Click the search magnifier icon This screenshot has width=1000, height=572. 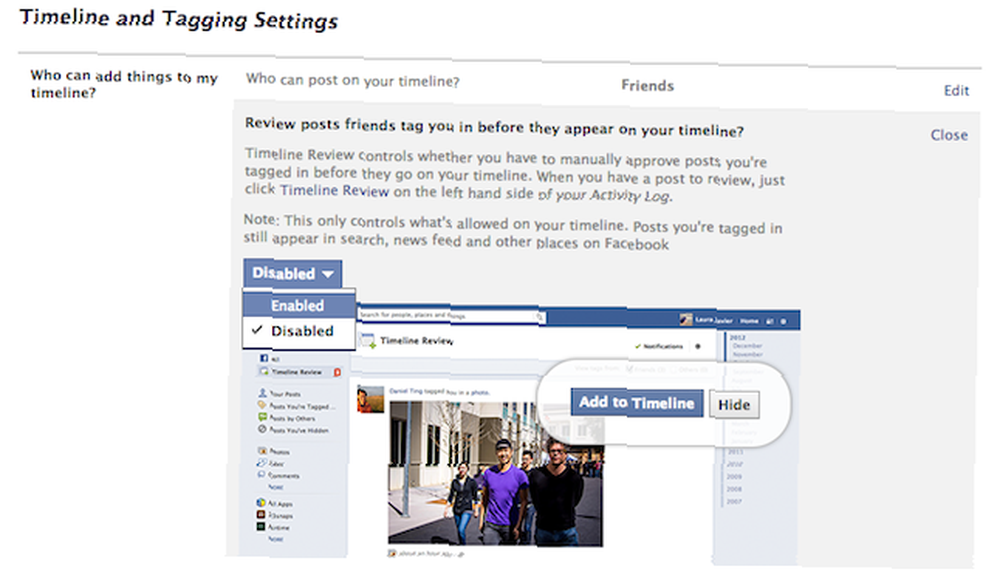pyautogui.click(x=540, y=317)
